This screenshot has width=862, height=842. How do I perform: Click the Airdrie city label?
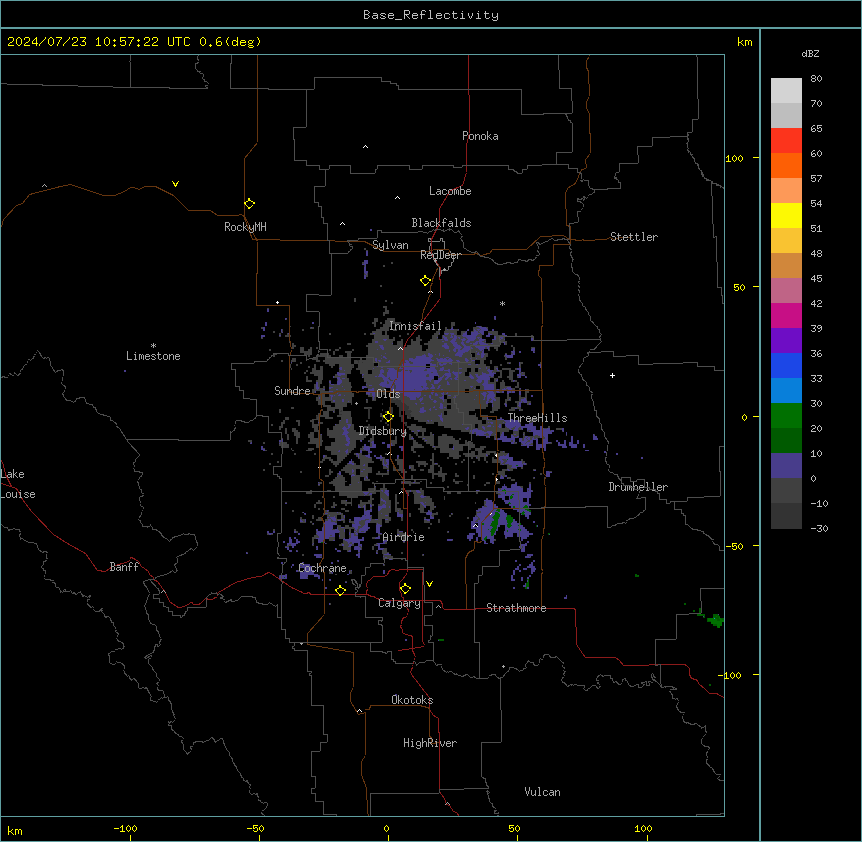click(x=404, y=537)
